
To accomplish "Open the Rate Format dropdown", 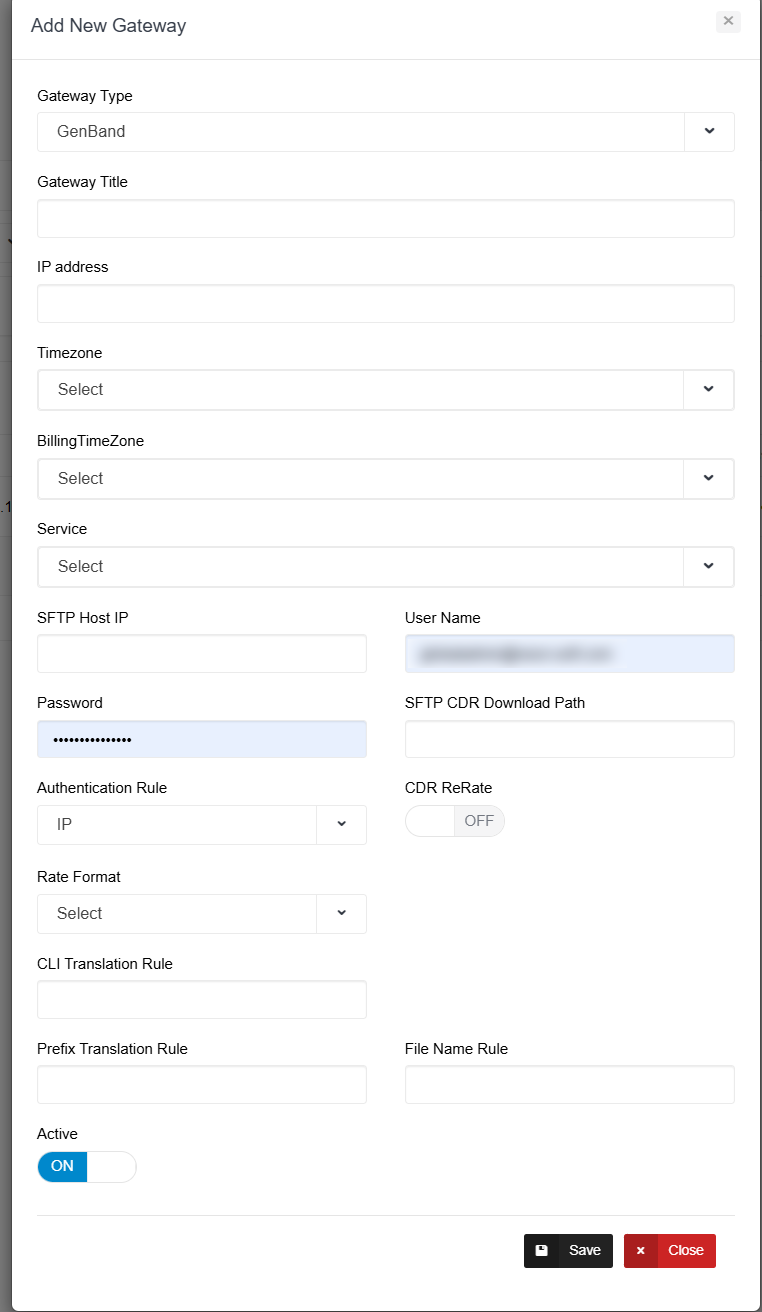I will (x=341, y=913).
